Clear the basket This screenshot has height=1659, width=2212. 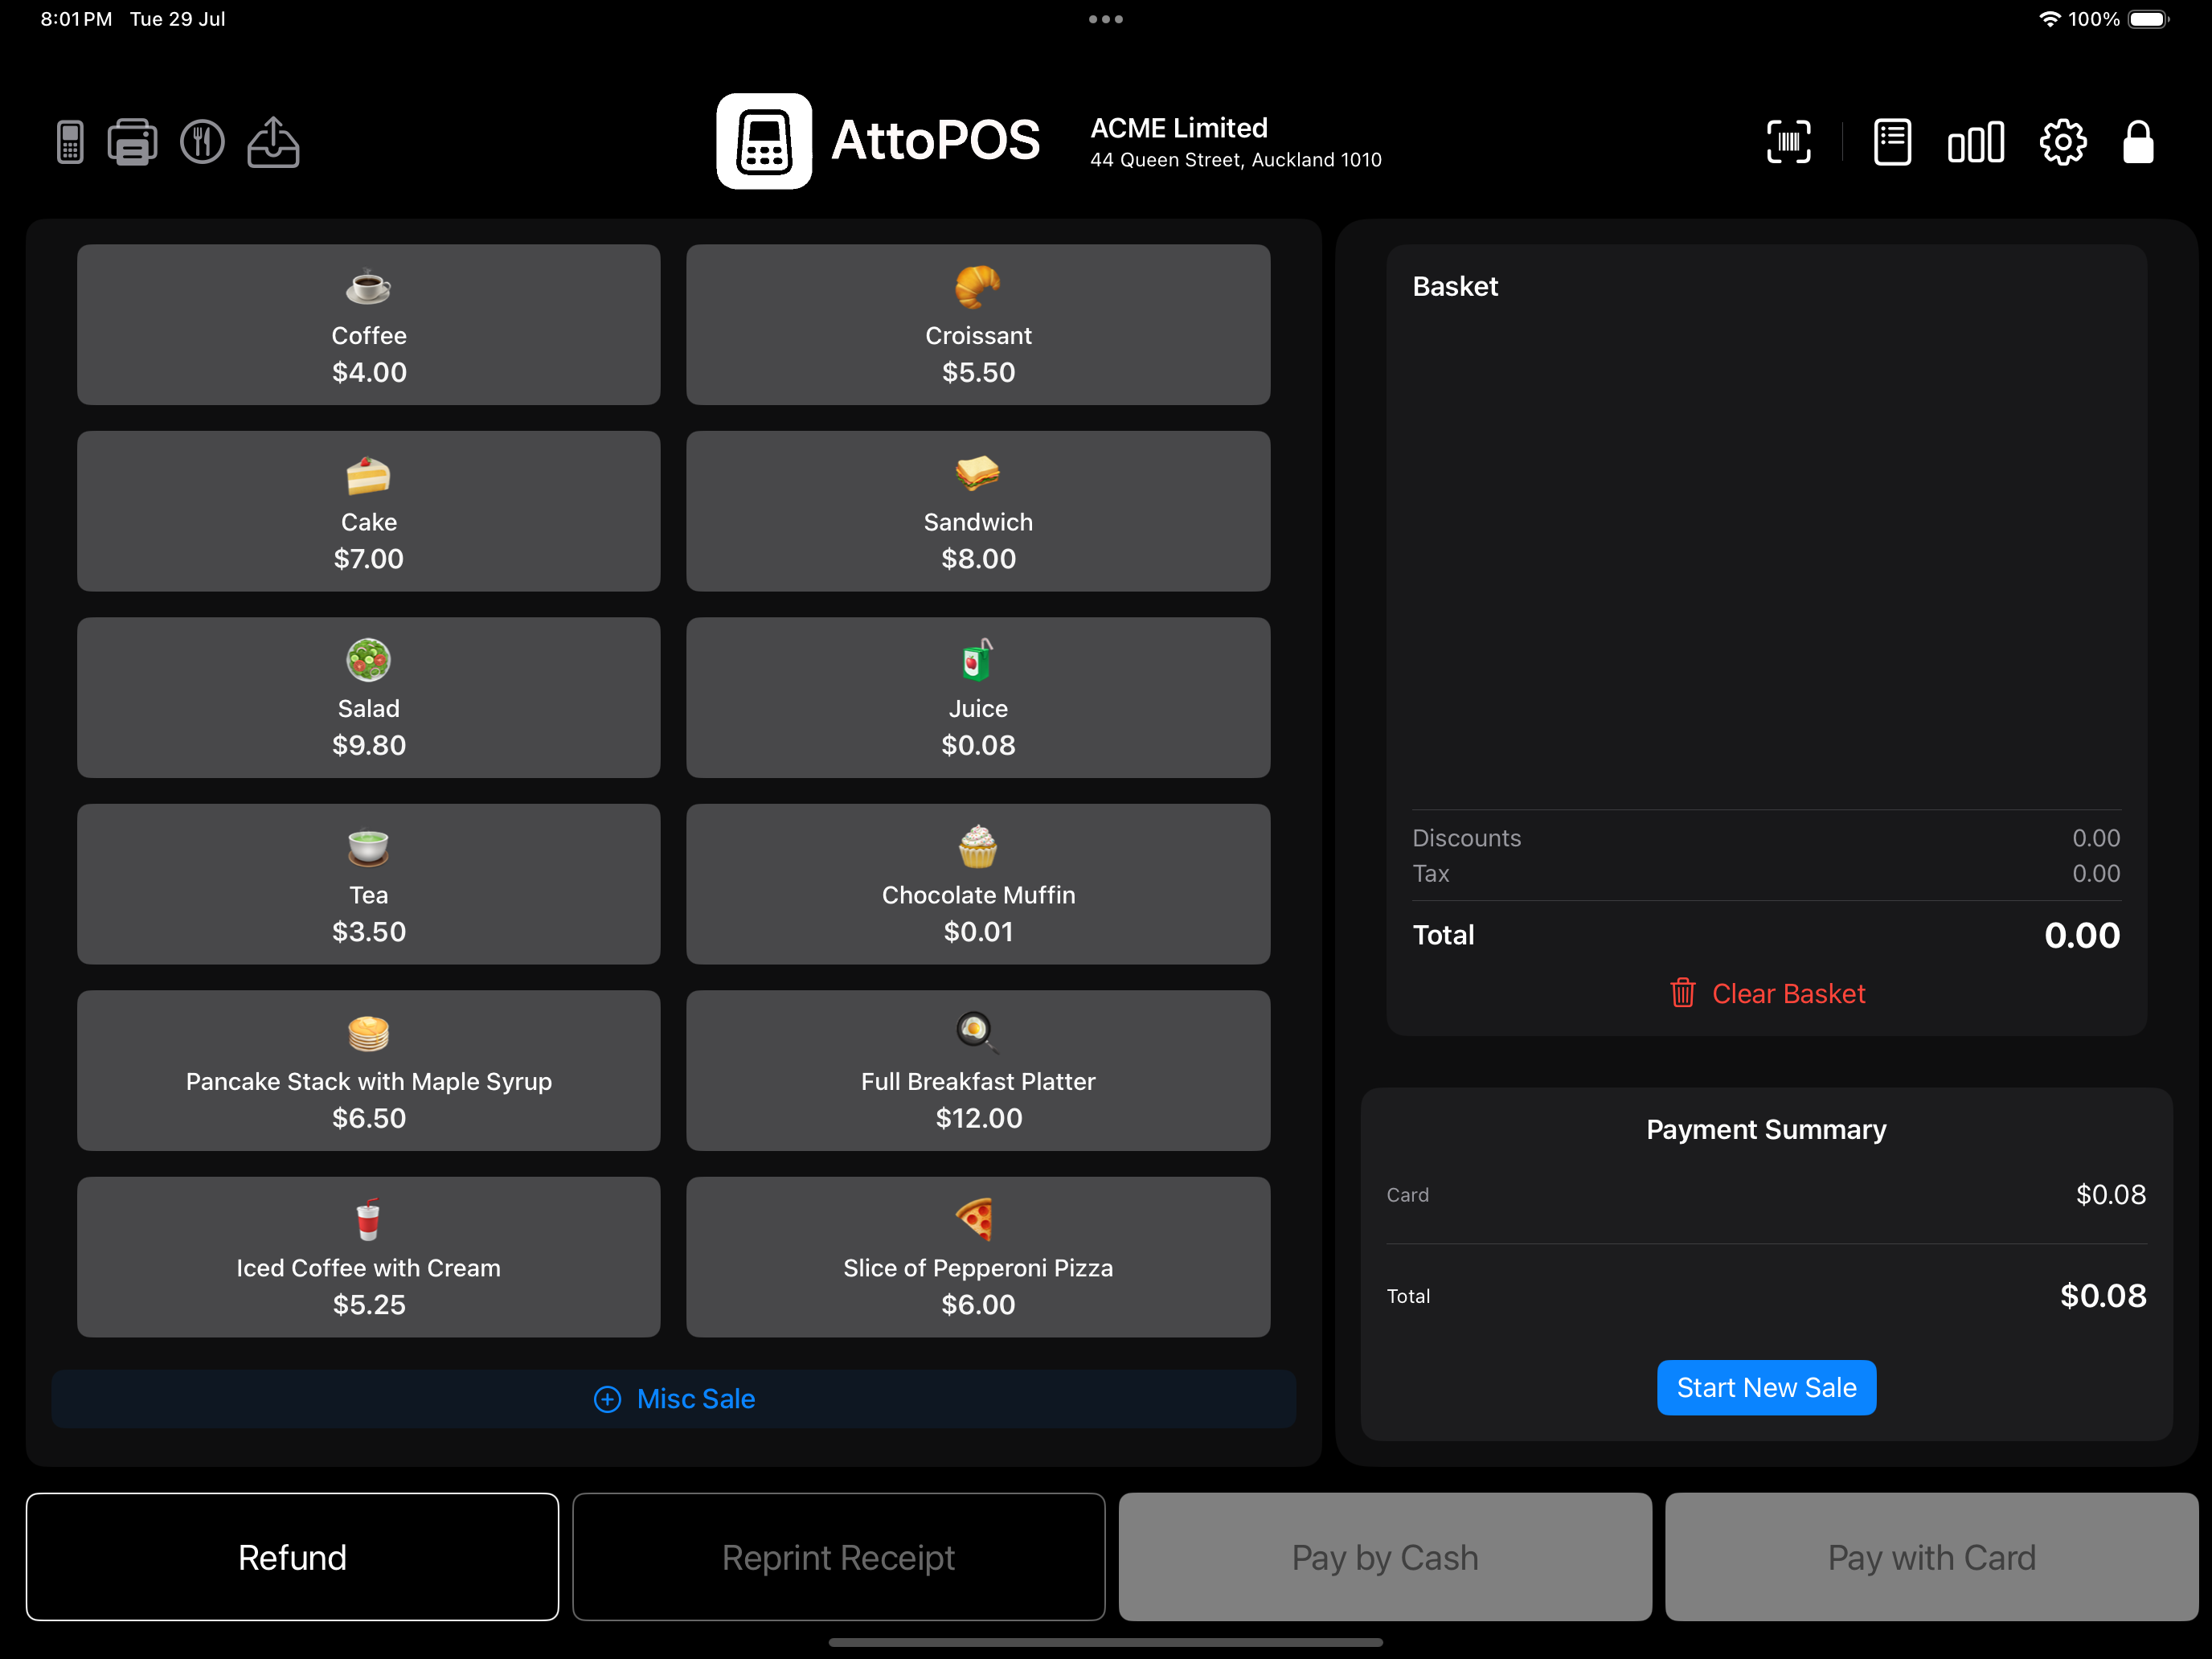1767,993
